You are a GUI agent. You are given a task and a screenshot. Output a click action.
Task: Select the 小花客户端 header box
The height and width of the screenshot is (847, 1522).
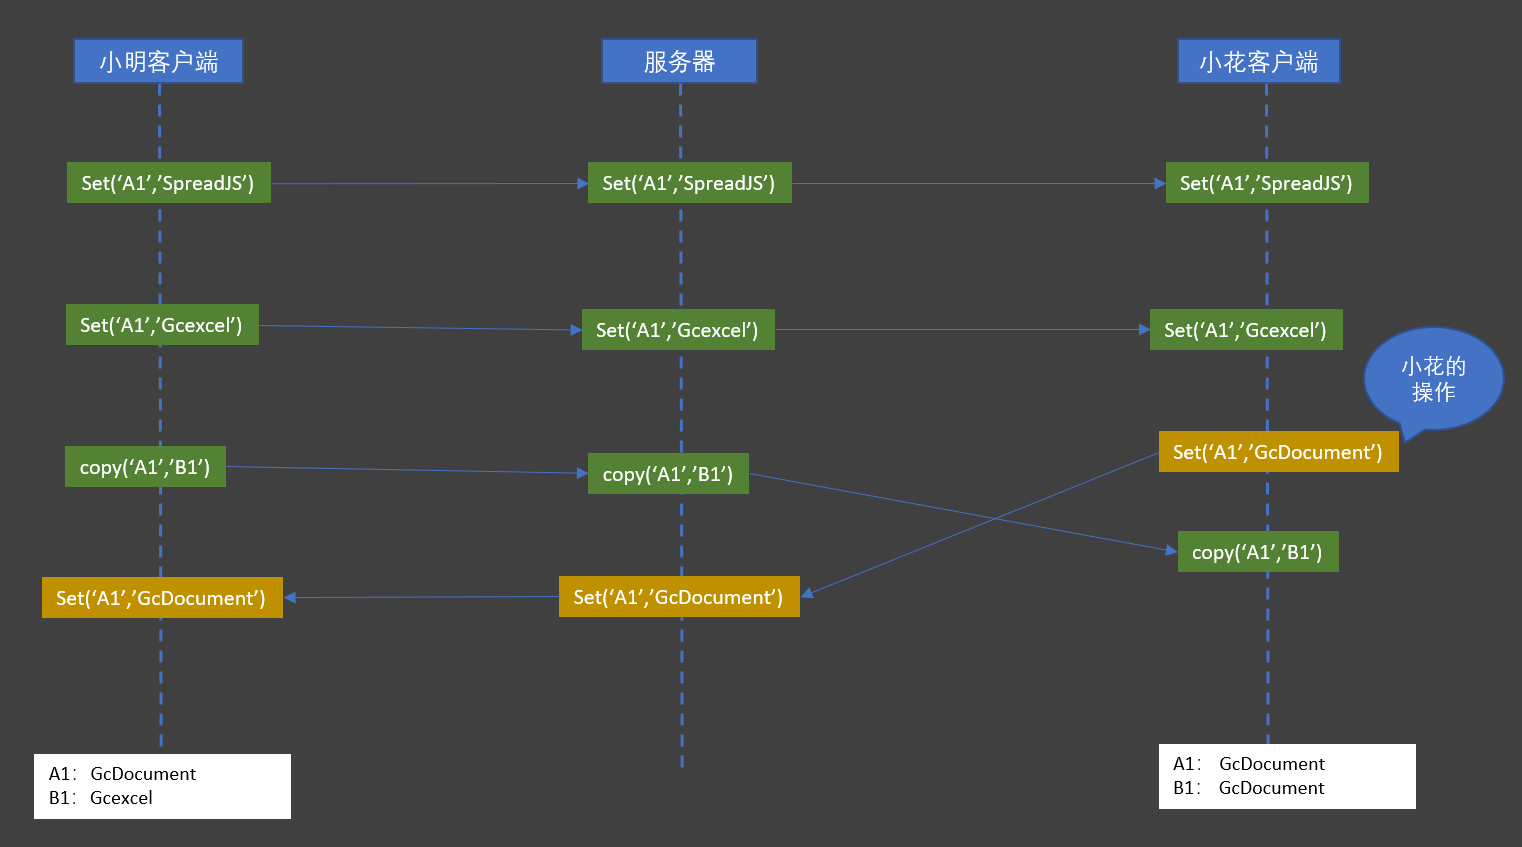1258,61
